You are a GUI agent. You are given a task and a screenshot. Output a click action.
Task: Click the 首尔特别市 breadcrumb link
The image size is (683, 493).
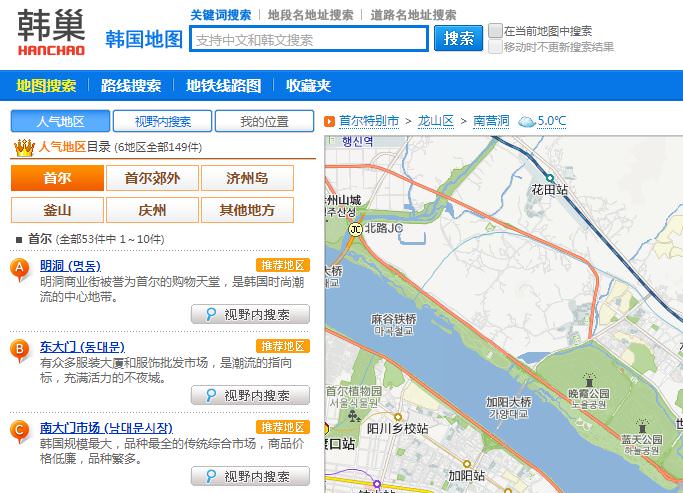pos(369,121)
